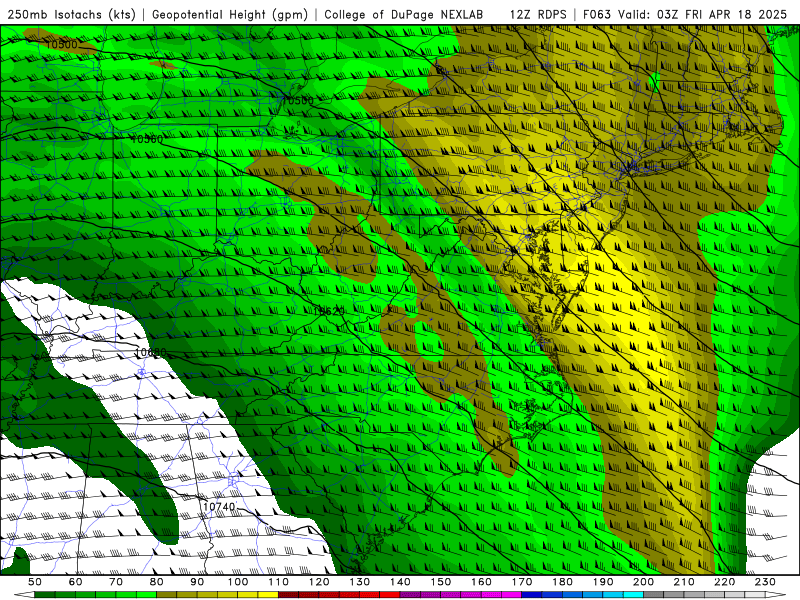Image resolution: width=800 pixels, height=600 pixels.
Task: Select the '140' value on the color scale
Action: 400,582
